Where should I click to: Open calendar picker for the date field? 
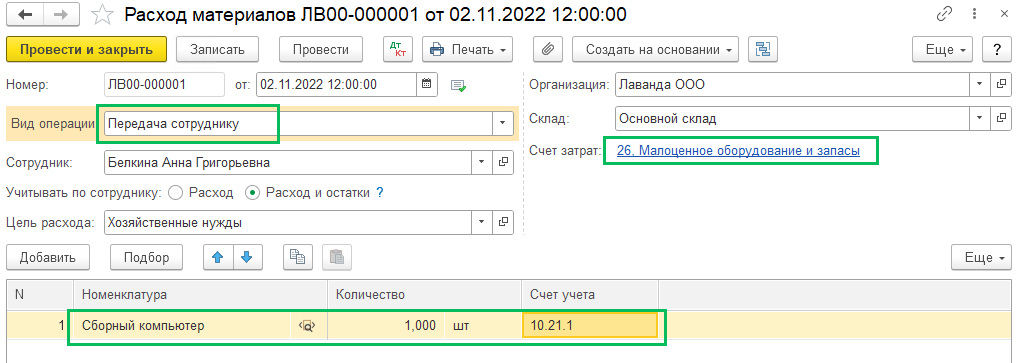[426, 84]
